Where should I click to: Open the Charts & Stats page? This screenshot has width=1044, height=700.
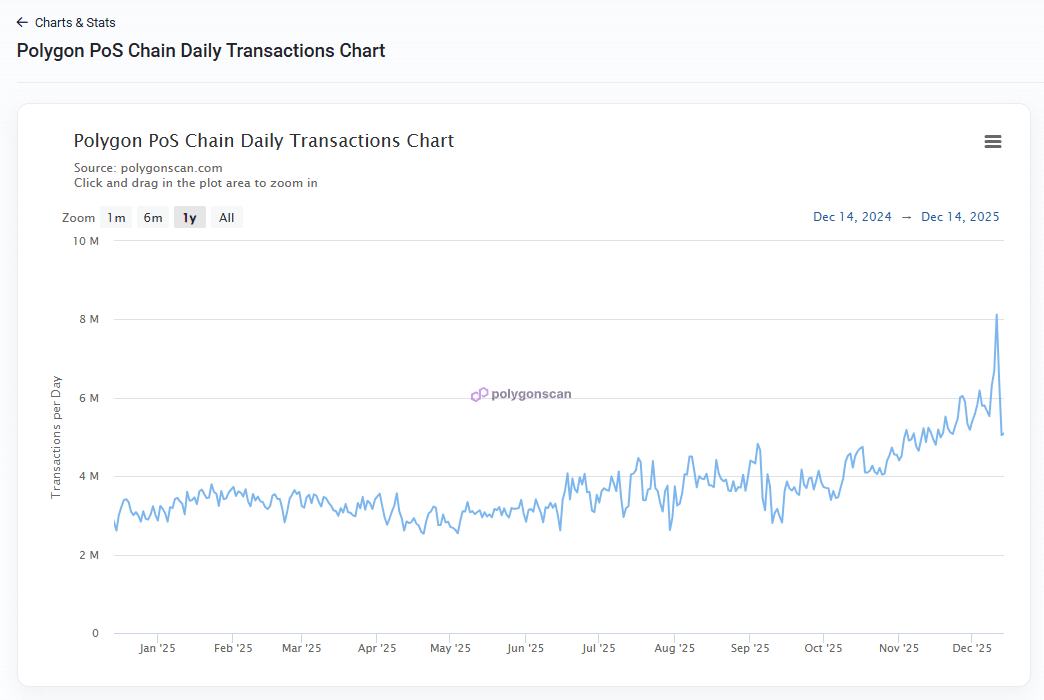73,22
